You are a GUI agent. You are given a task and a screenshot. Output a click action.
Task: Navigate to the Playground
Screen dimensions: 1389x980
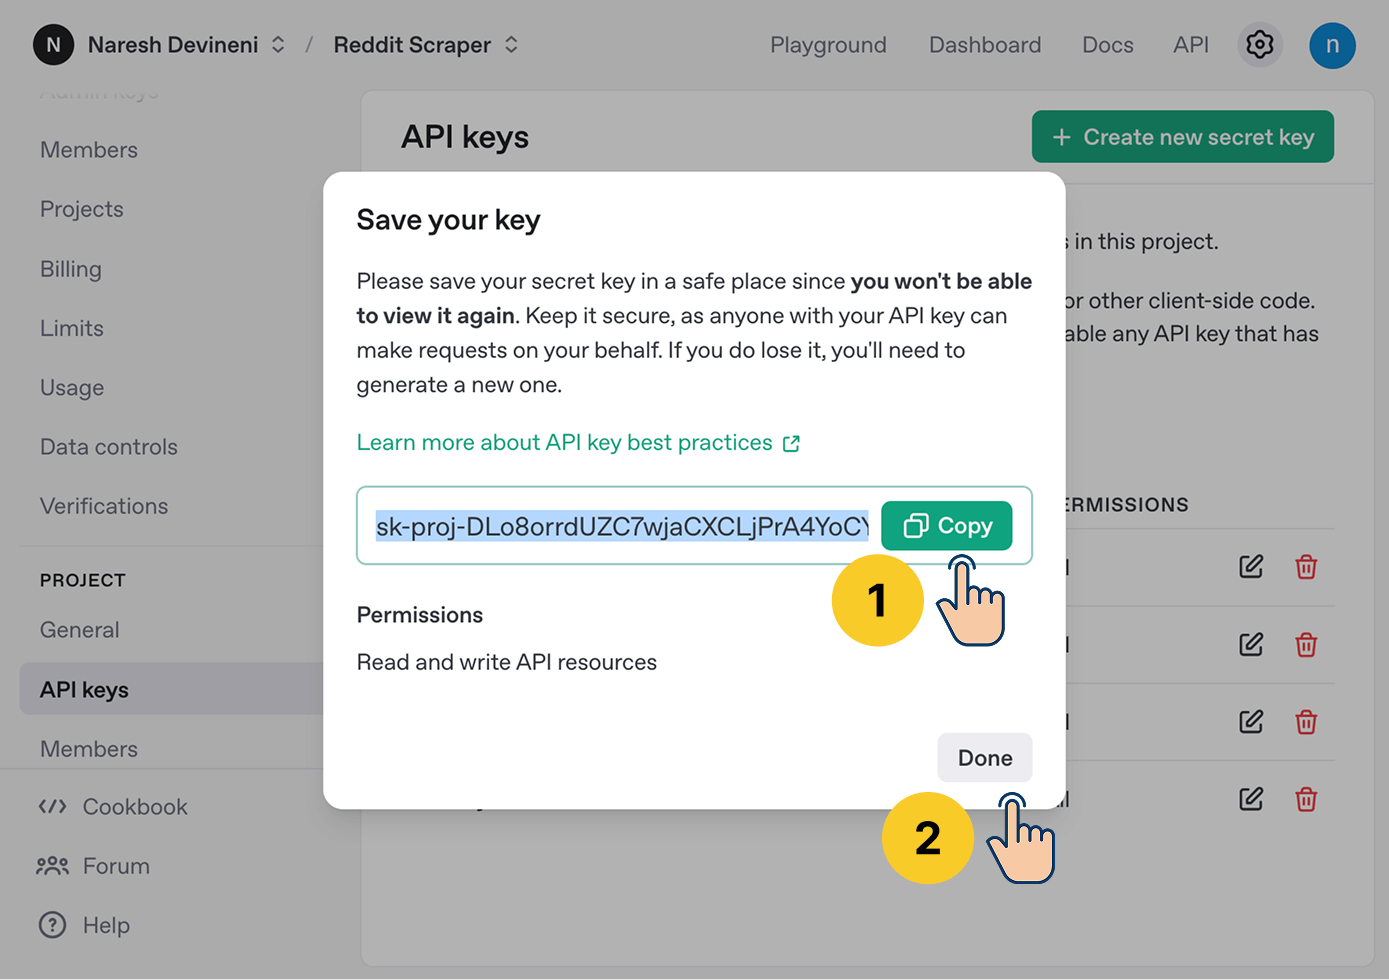point(828,44)
